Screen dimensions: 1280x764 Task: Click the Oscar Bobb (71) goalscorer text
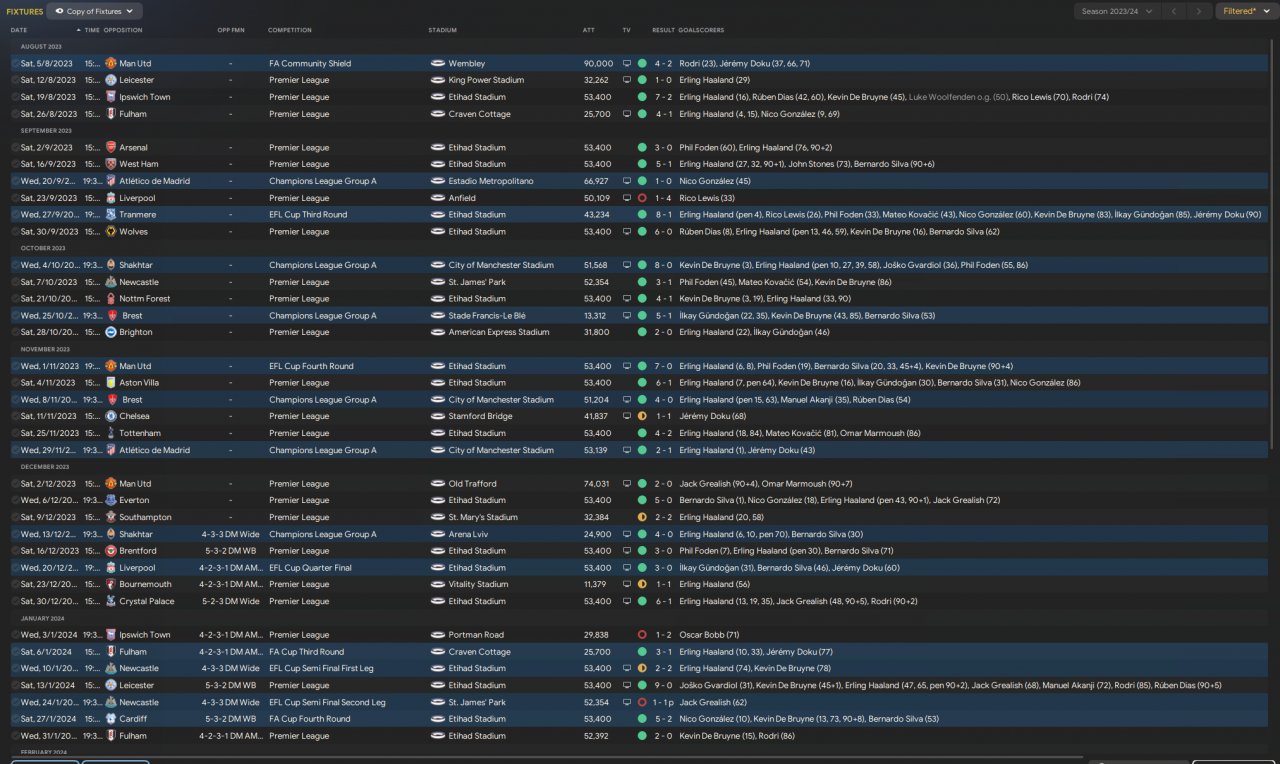tap(709, 635)
